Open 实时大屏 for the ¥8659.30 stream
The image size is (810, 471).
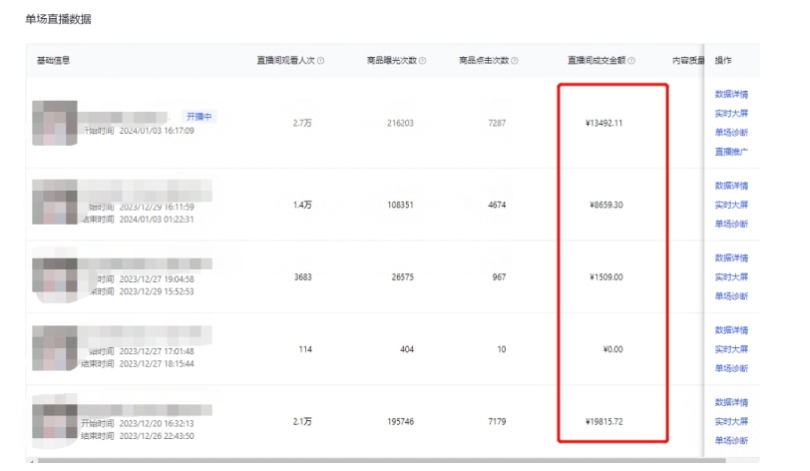pos(731,205)
